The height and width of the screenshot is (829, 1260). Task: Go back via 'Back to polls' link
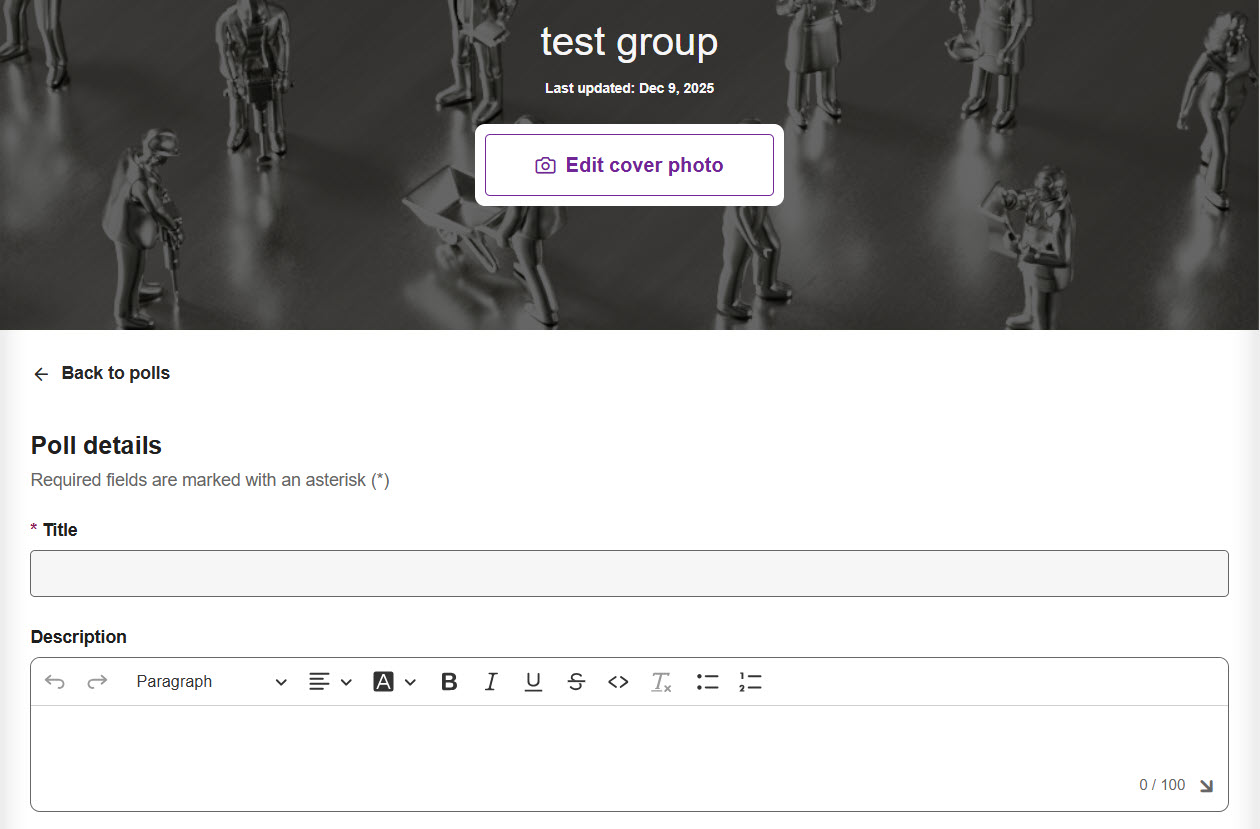115,373
